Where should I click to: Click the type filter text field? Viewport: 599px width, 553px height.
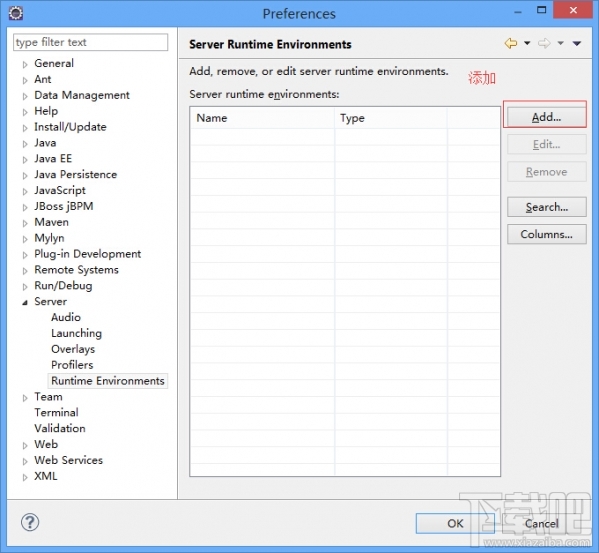[x=91, y=42]
